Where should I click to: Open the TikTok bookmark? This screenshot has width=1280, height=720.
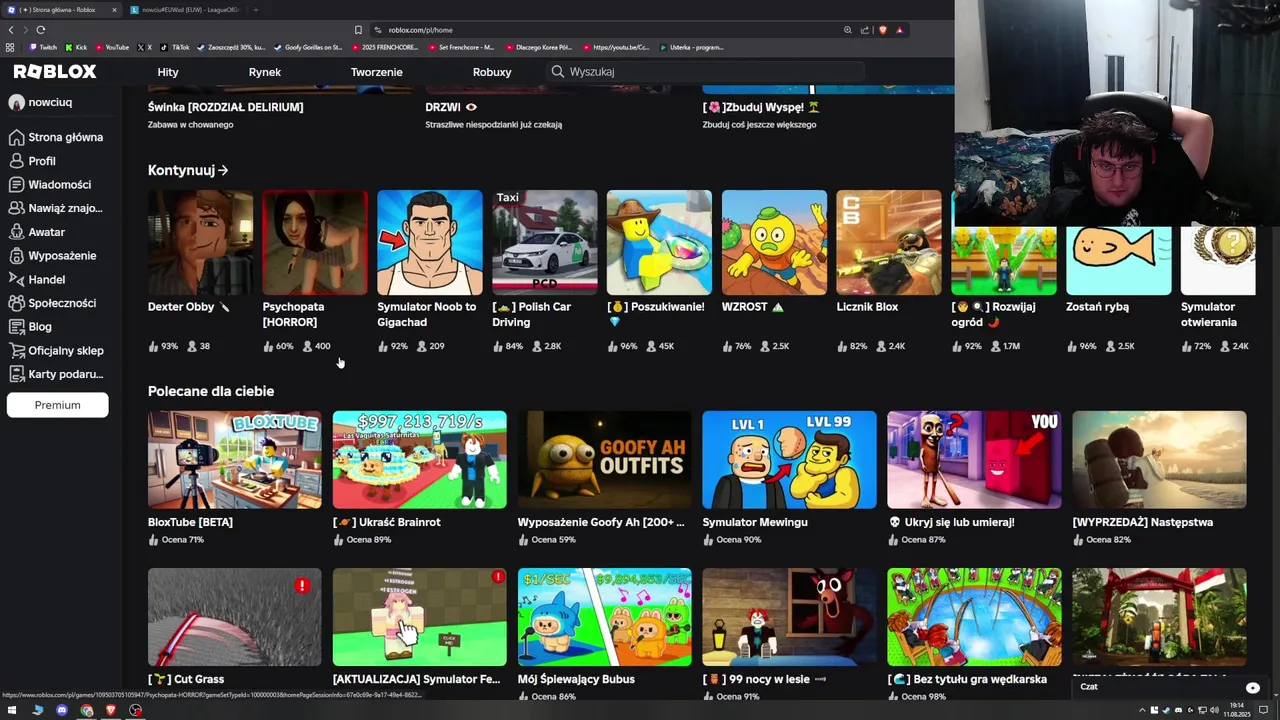pyautogui.click(x=175, y=47)
